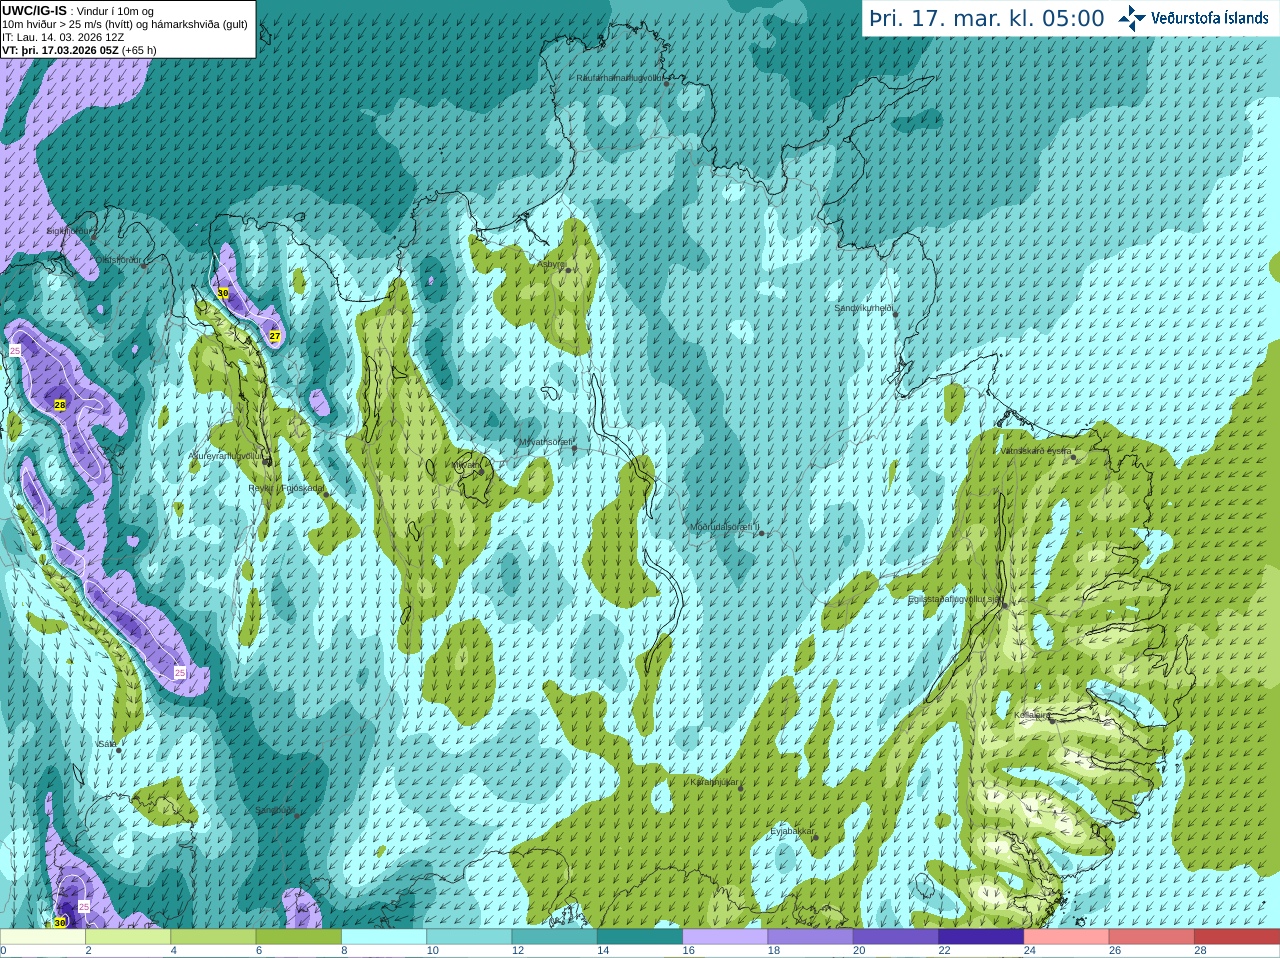
Task: Click the 6–8 m/s olive green legend swatch
Action: coord(299,937)
